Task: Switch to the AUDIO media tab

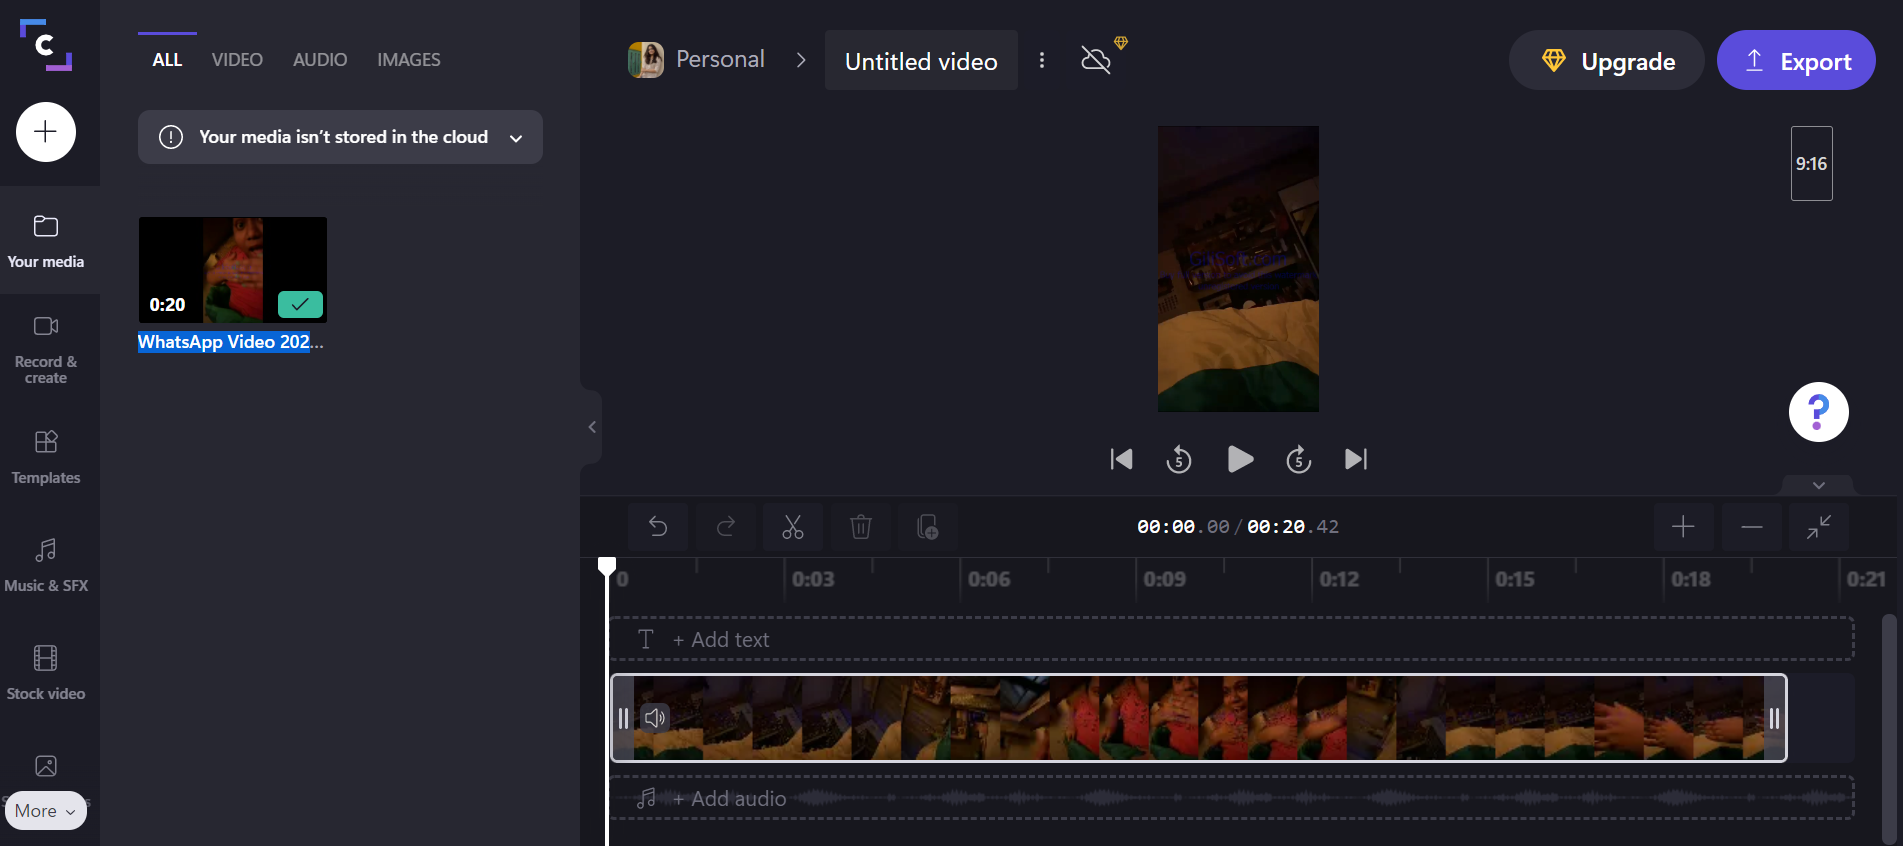Action: click(x=320, y=60)
